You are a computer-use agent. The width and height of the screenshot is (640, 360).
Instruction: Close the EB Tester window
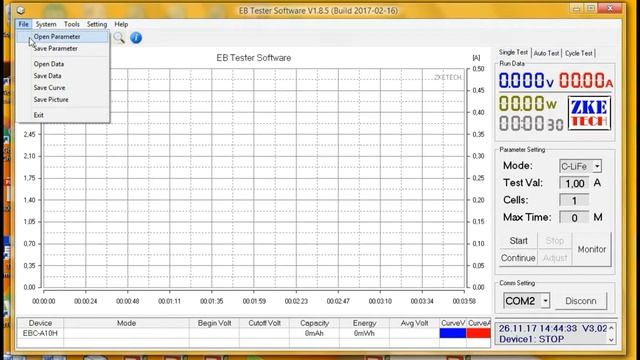pos(610,8)
